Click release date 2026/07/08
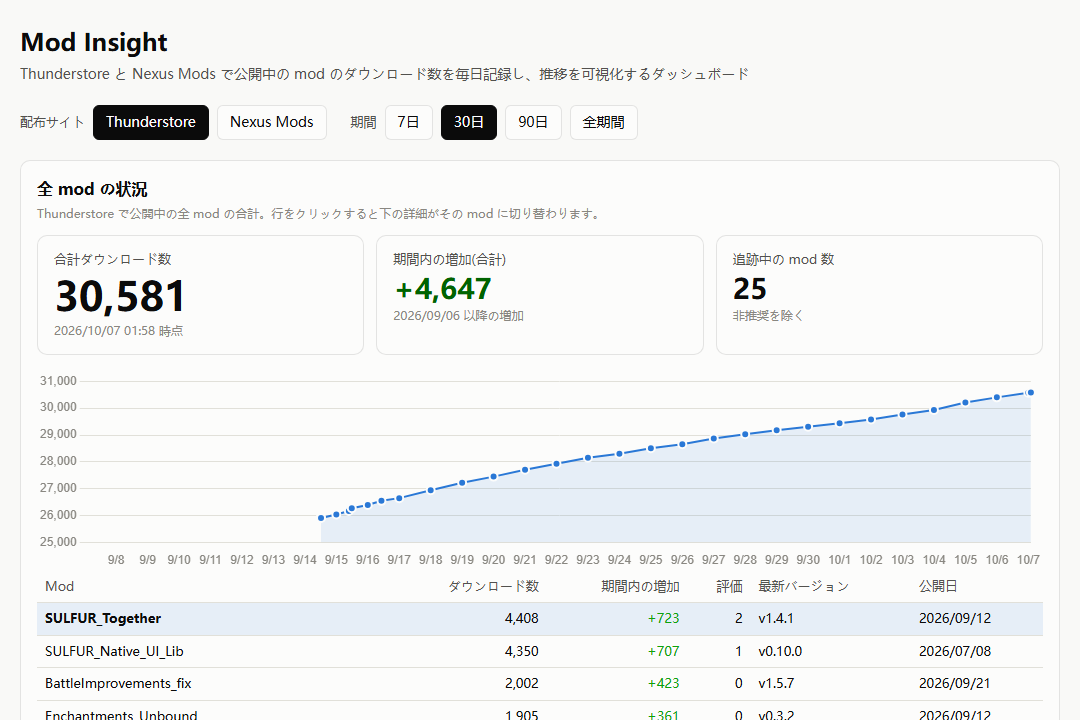This screenshot has height=720, width=1080. (x=955, y=651)
